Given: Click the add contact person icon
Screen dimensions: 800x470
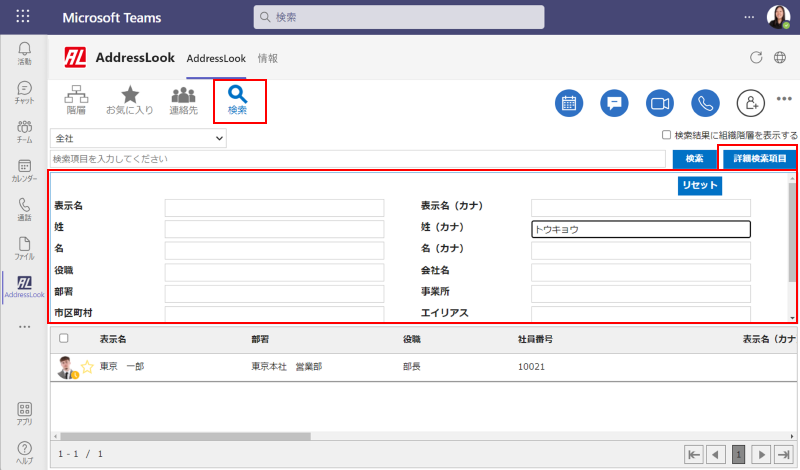Looking at the screenshot, I should (x=750, y=103).
